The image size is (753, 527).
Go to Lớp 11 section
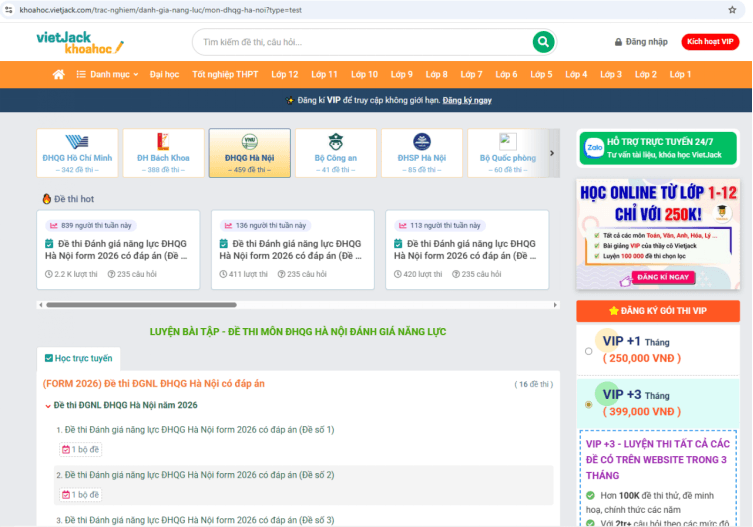pos(324,74)
